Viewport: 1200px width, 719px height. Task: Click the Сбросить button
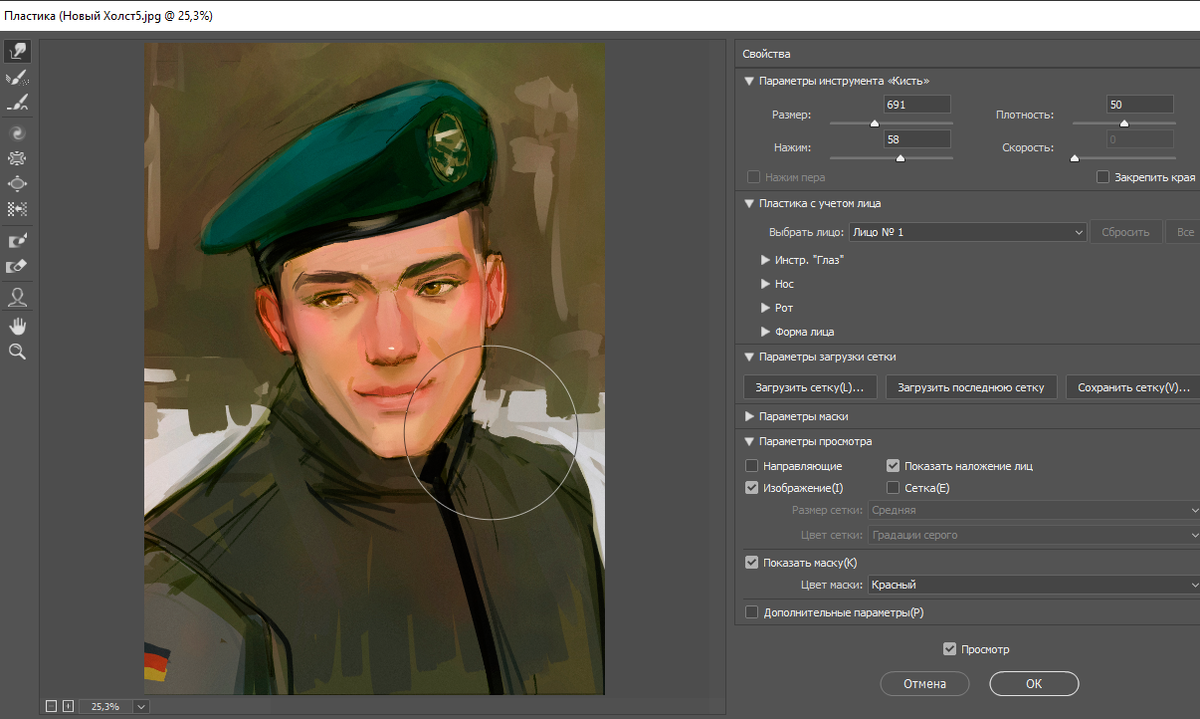(1126, 232)
